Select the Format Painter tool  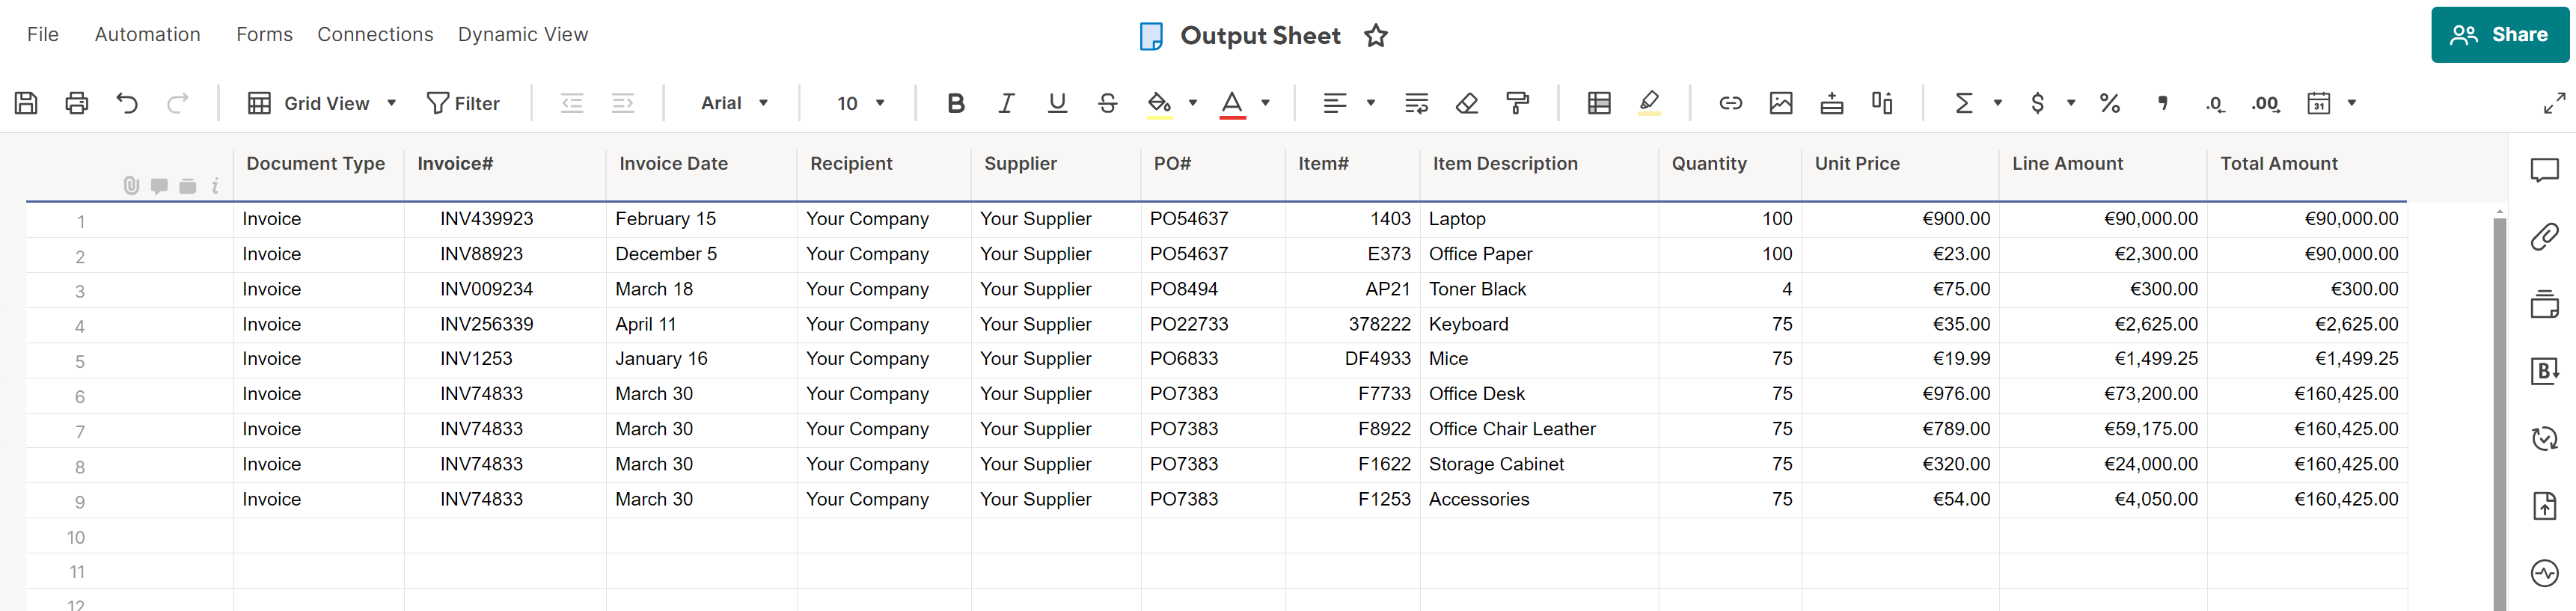pos(1517,103)
